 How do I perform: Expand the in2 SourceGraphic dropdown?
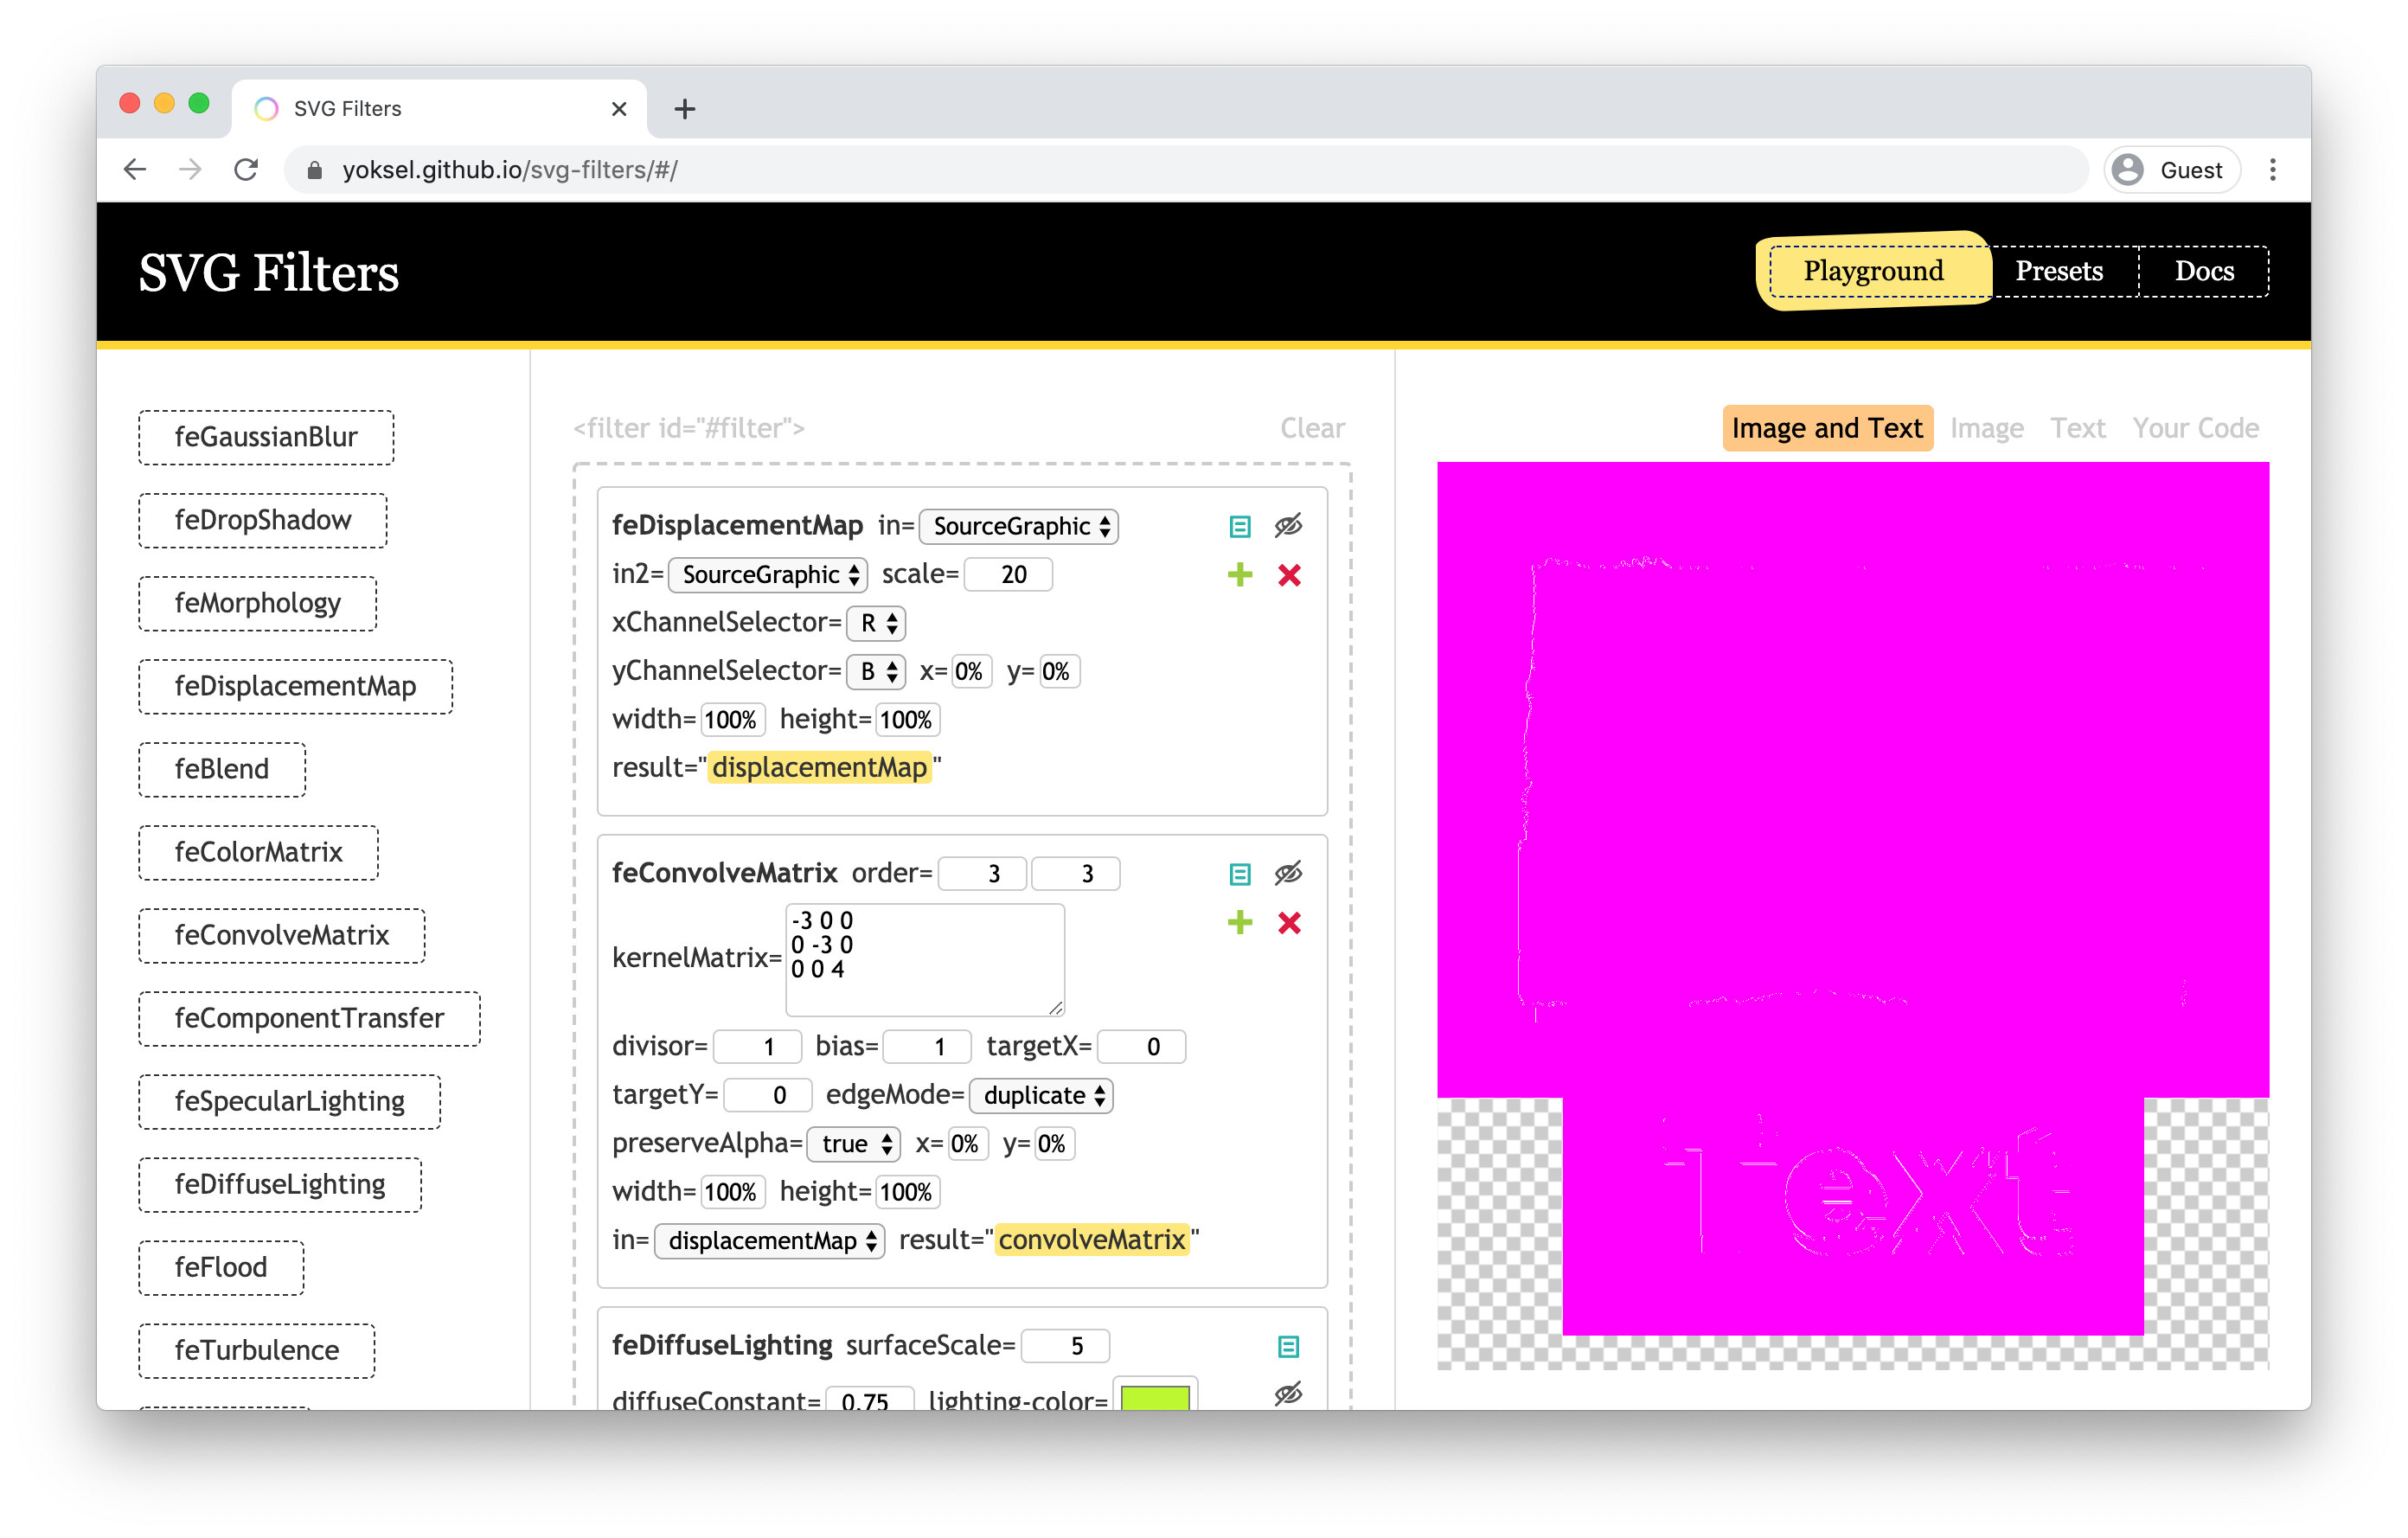(768, 575)
